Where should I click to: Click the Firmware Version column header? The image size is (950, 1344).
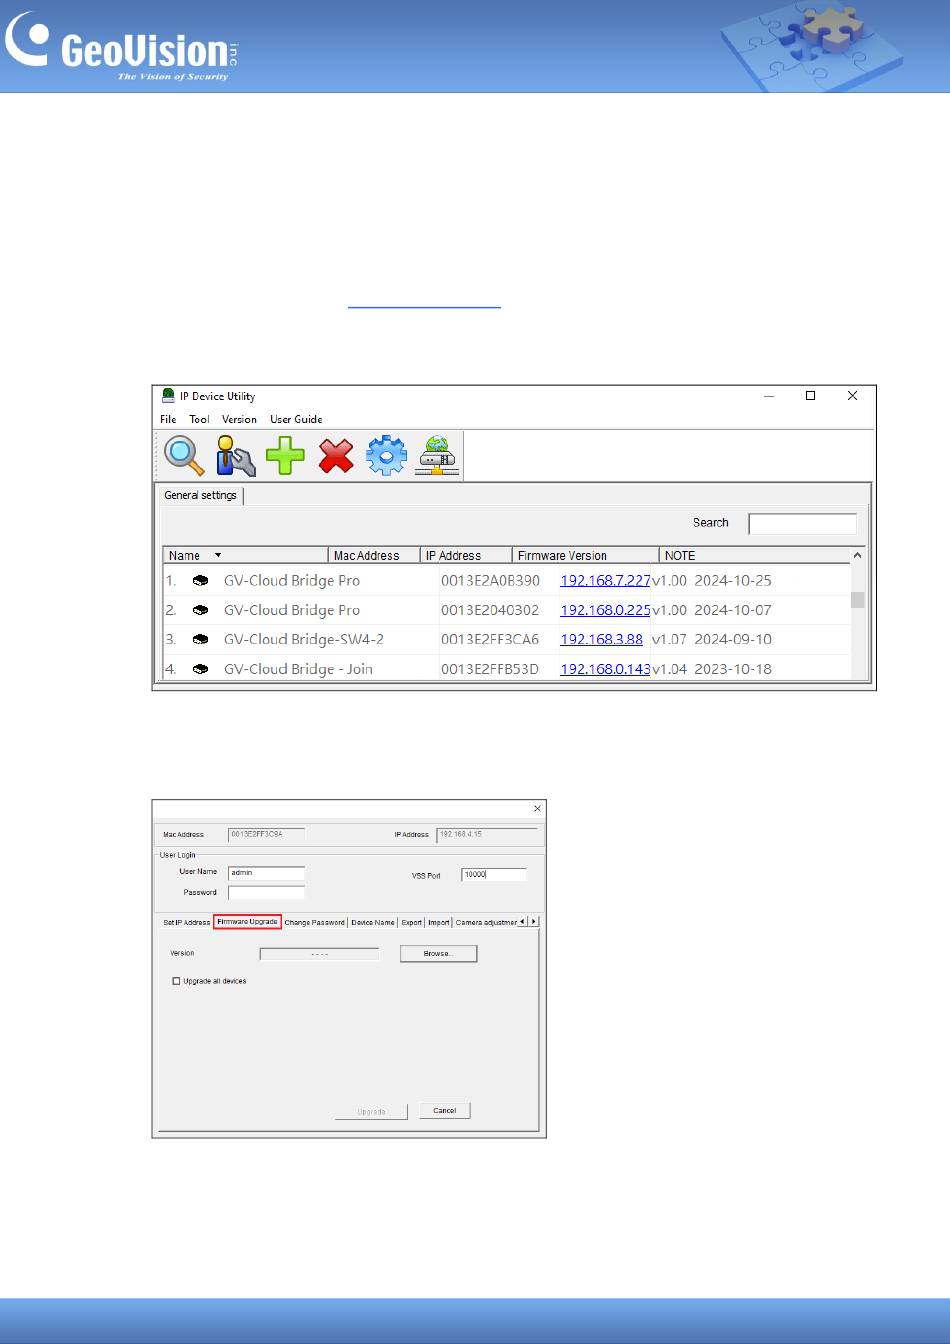coord(586,555)
